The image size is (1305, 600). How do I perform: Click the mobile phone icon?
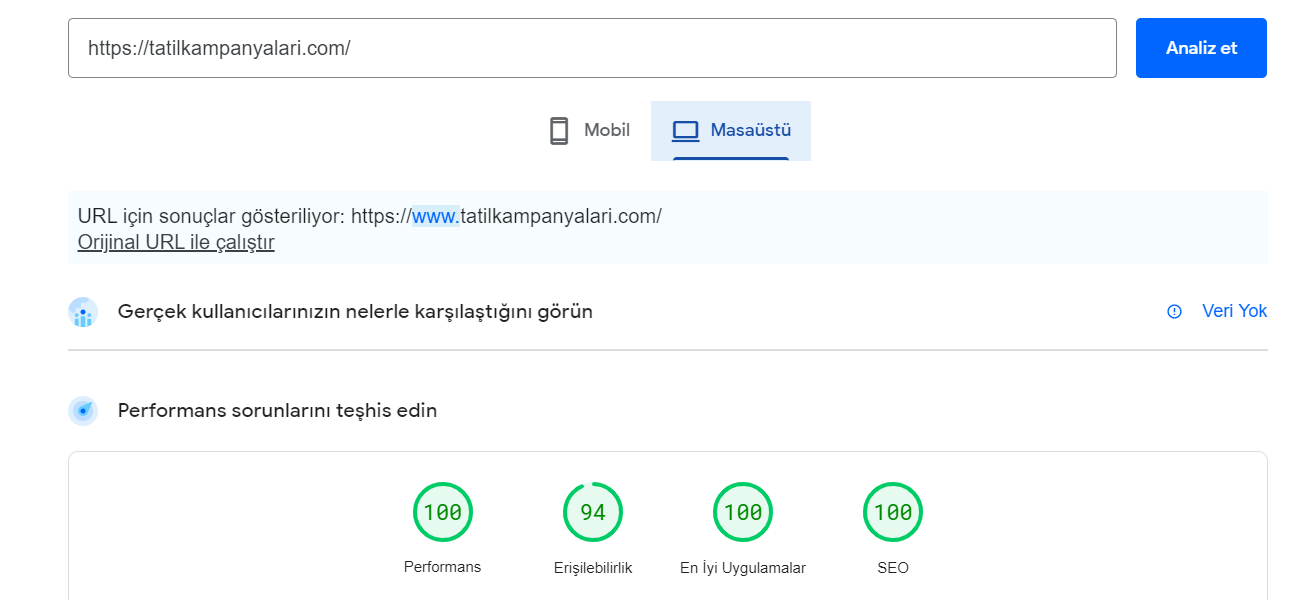(x=559, y=130)
